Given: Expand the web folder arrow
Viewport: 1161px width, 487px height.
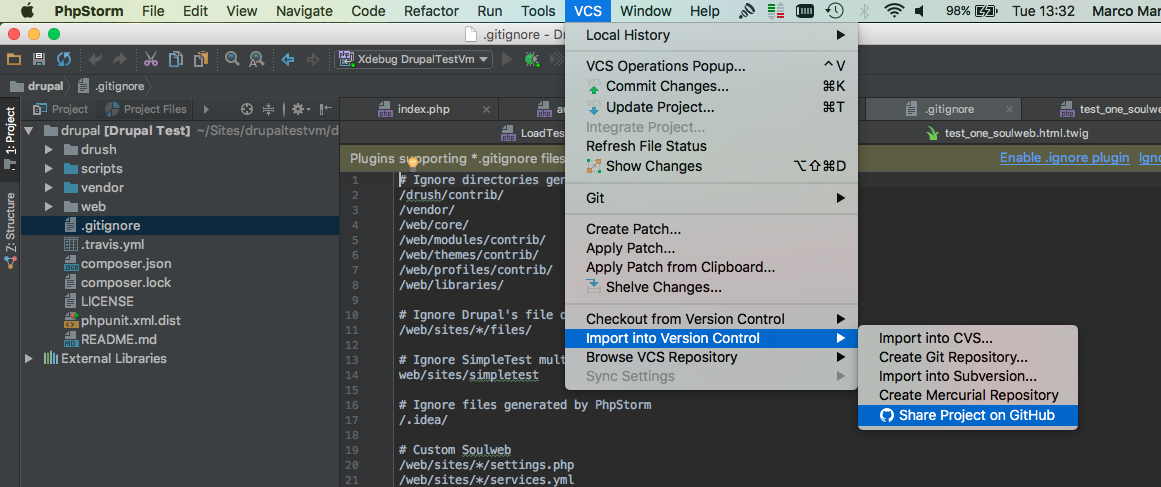Looking at the screenshot, I should pyautogui.click(x=49, y=206).
